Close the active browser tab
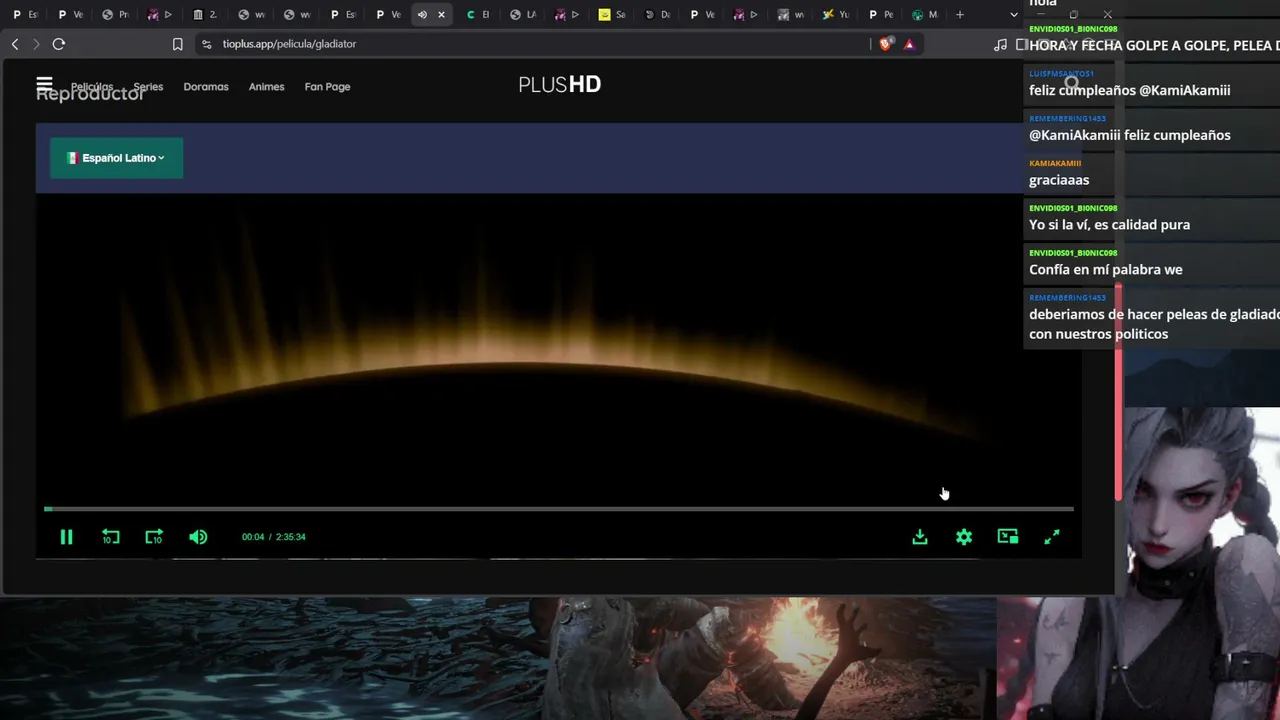The width and height of the screenshot is (1280, 720). [x=441, y=15]
